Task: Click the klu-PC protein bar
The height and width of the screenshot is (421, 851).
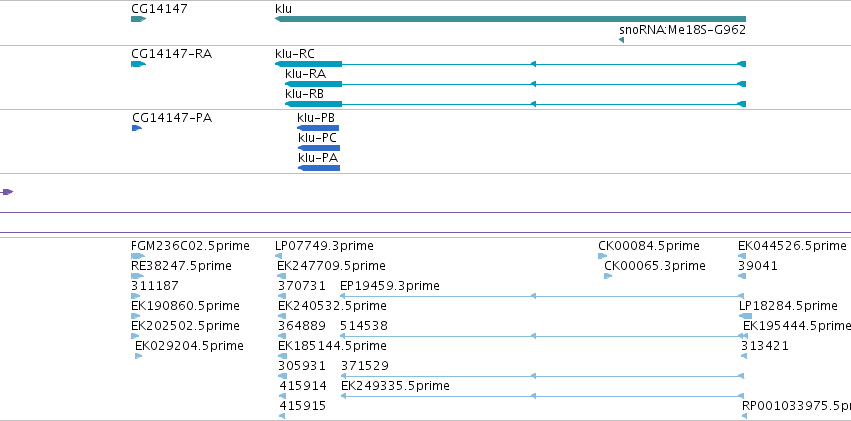Action: click(x=319, y=148)
